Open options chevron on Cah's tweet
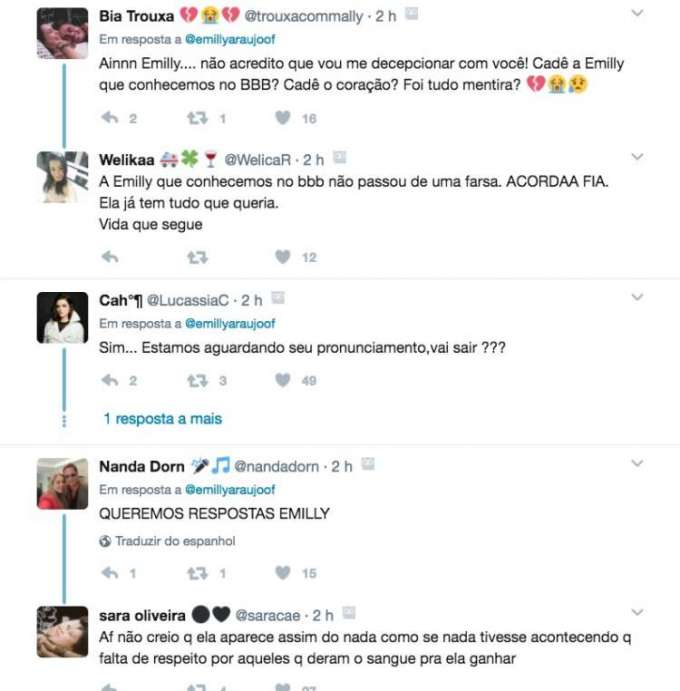The image size is (680, 691). click(637, 297)
